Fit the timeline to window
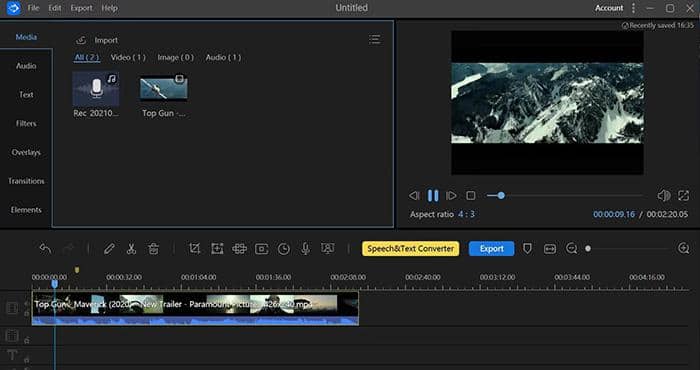The height and width of the screenshot is (370, 700). coord(550,249)
